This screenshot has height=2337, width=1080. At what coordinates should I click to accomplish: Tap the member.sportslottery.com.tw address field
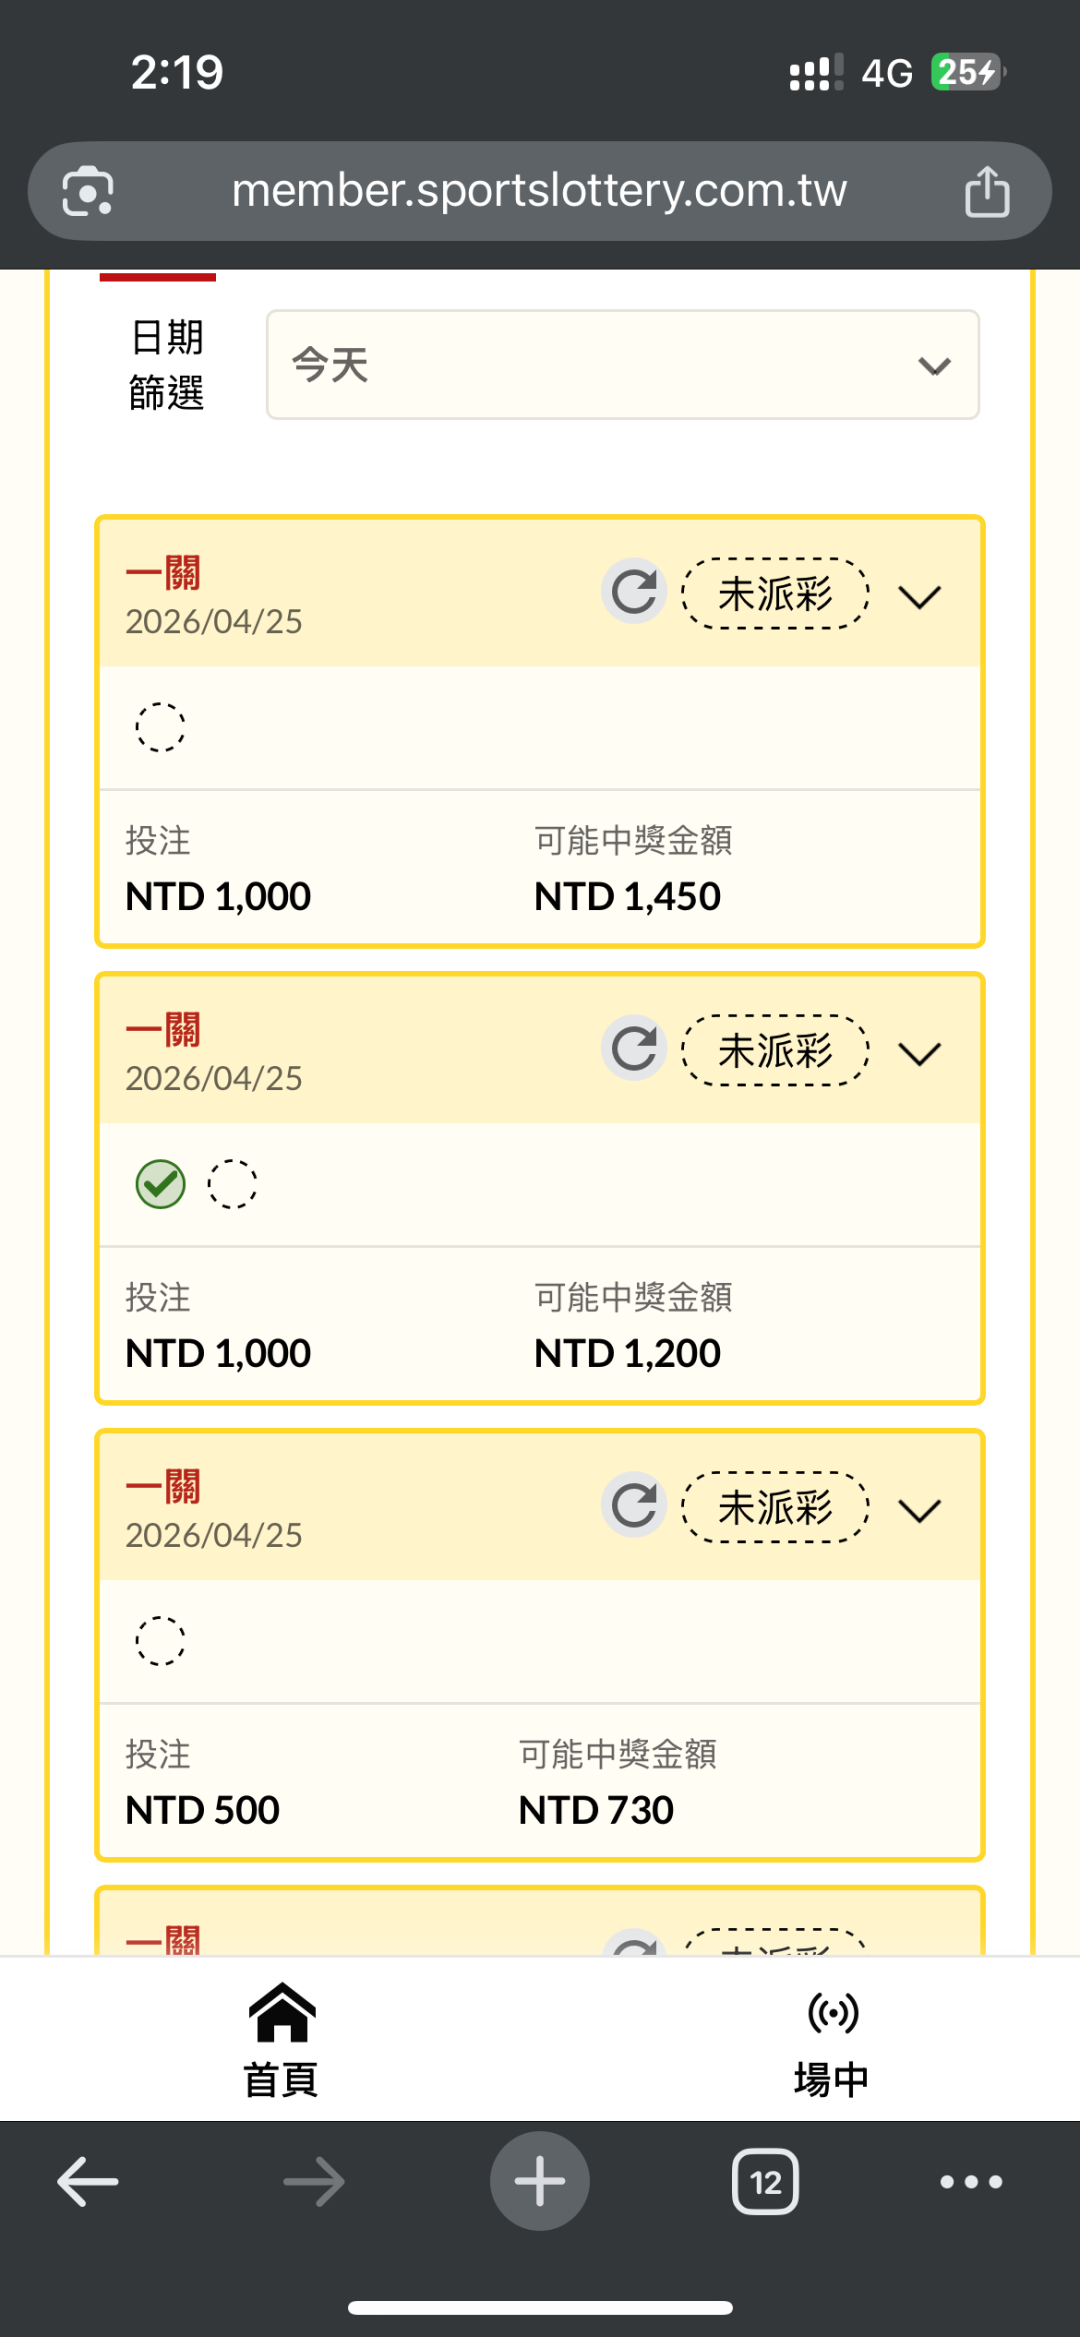tap(539, 191)
